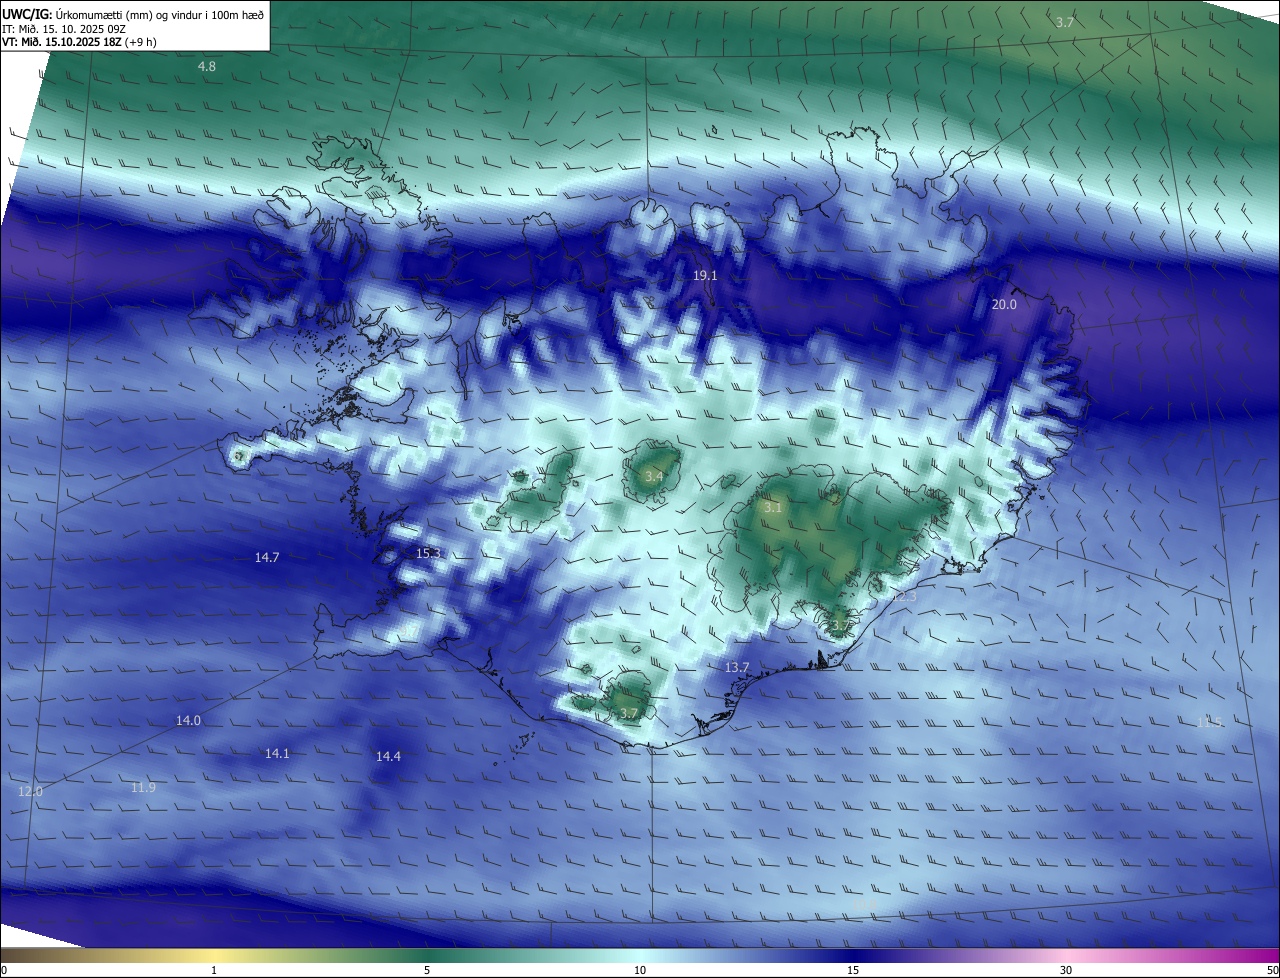Viewport: 1280px width, 978px height.
Task: Click the 15 tick on the color scale
Action: point(853,970)
